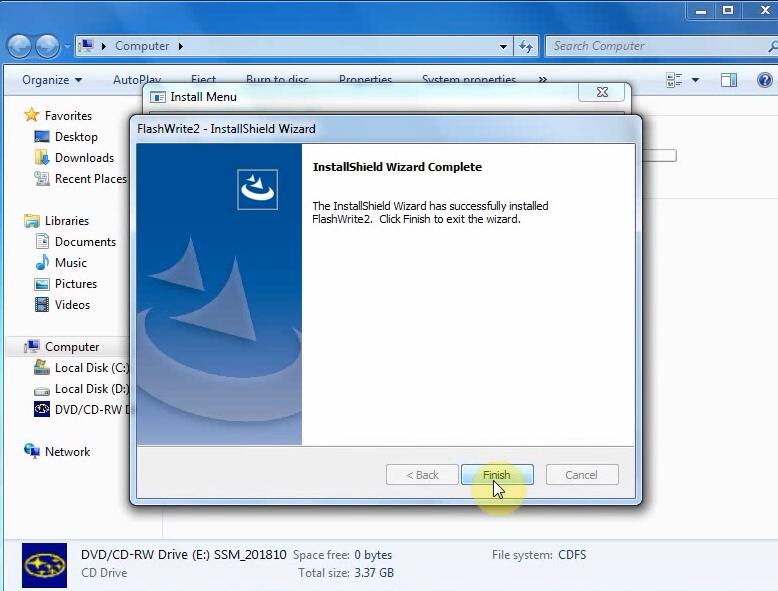Image resolution: width=778 pixels, height=591 pixels.
Task: Click the computer icon in the address bar
Action: click(86, 46)
